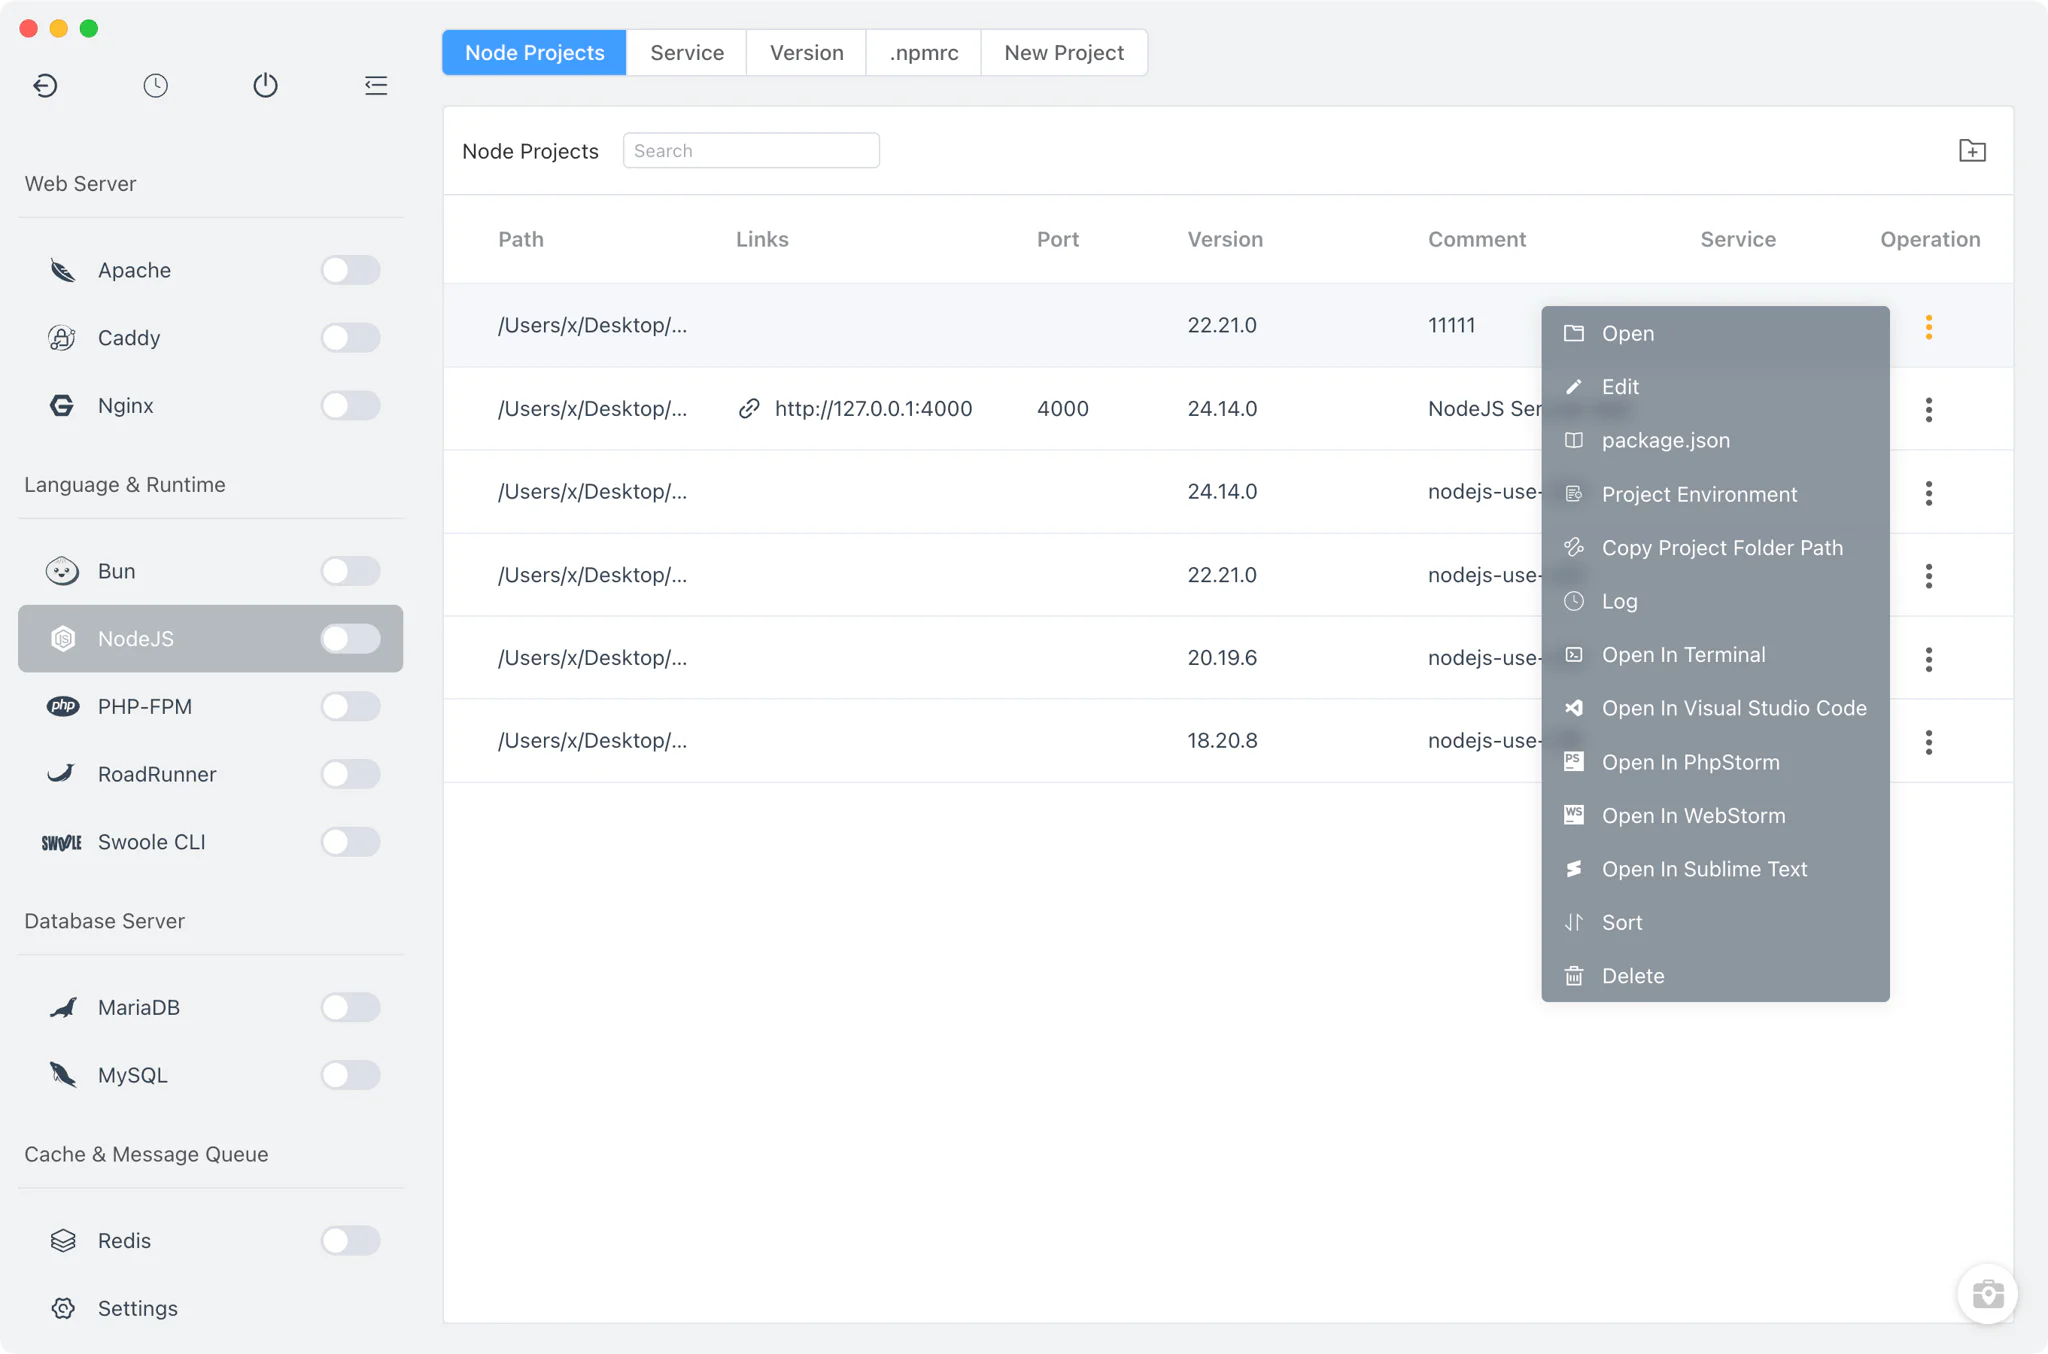The image size is (2048, 1354).
Task: Click the RoadRunner icon
Action: pos(61,773)
